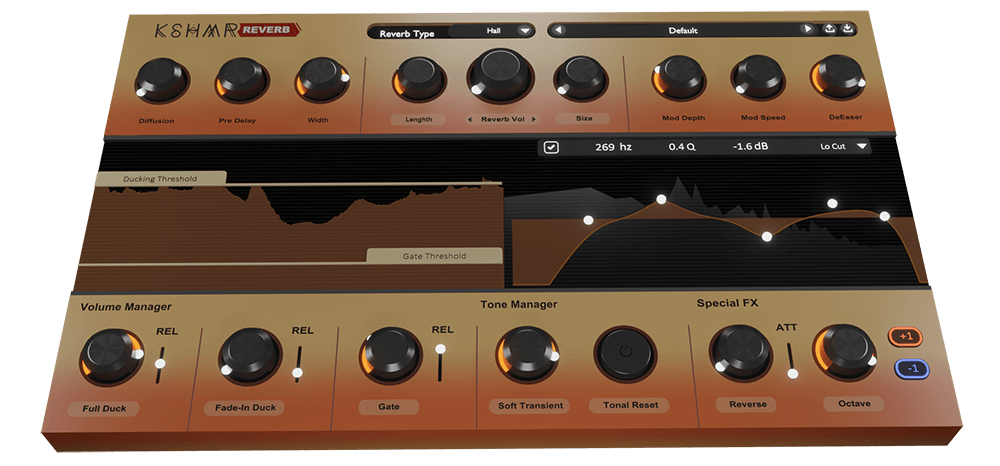
Task: Select the high EQ node above the curve
Action: [x=832, y=203]
